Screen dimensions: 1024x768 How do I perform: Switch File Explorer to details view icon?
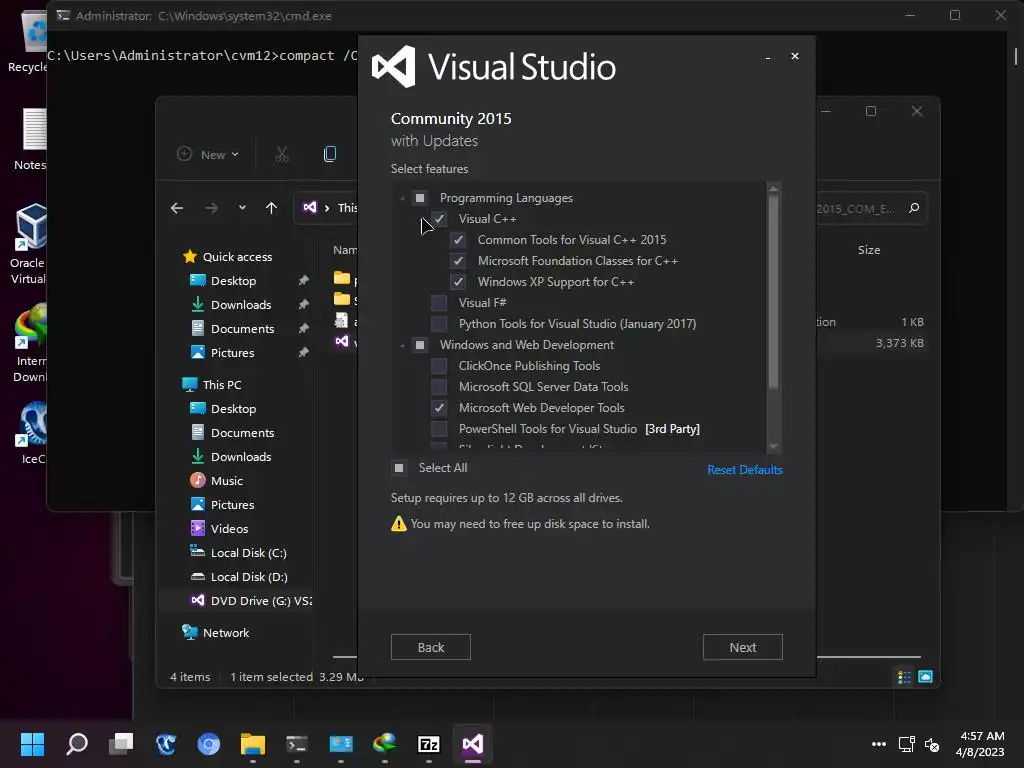(x=904, y=677)
